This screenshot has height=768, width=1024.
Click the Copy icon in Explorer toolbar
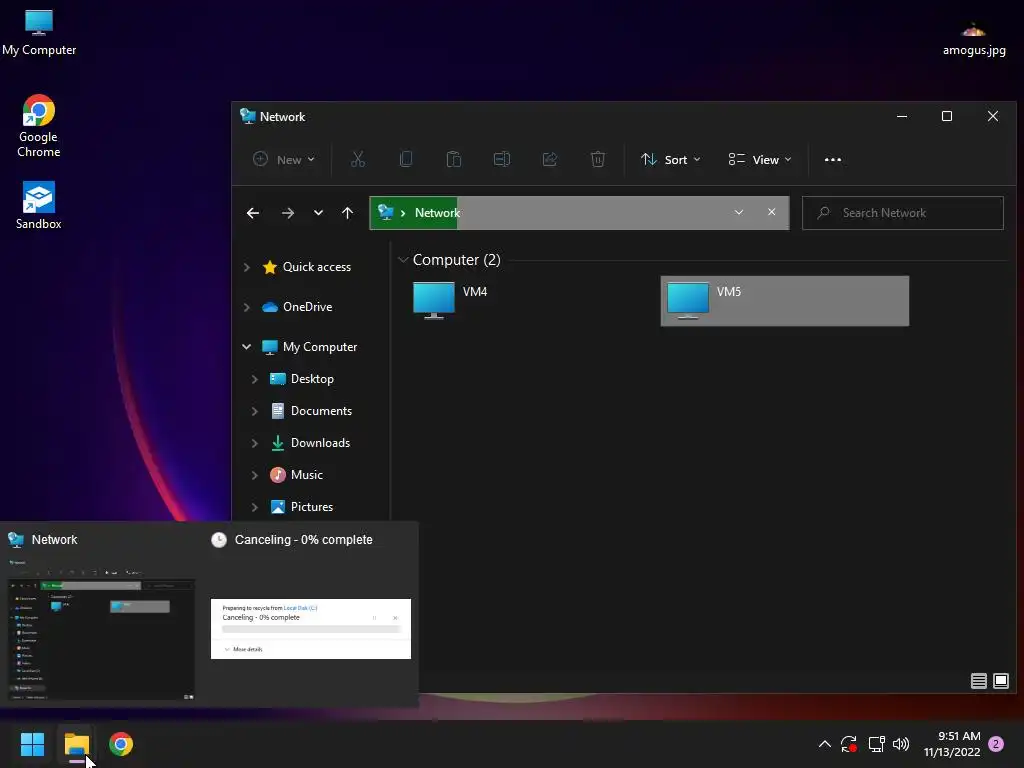[x=406, y=159]
